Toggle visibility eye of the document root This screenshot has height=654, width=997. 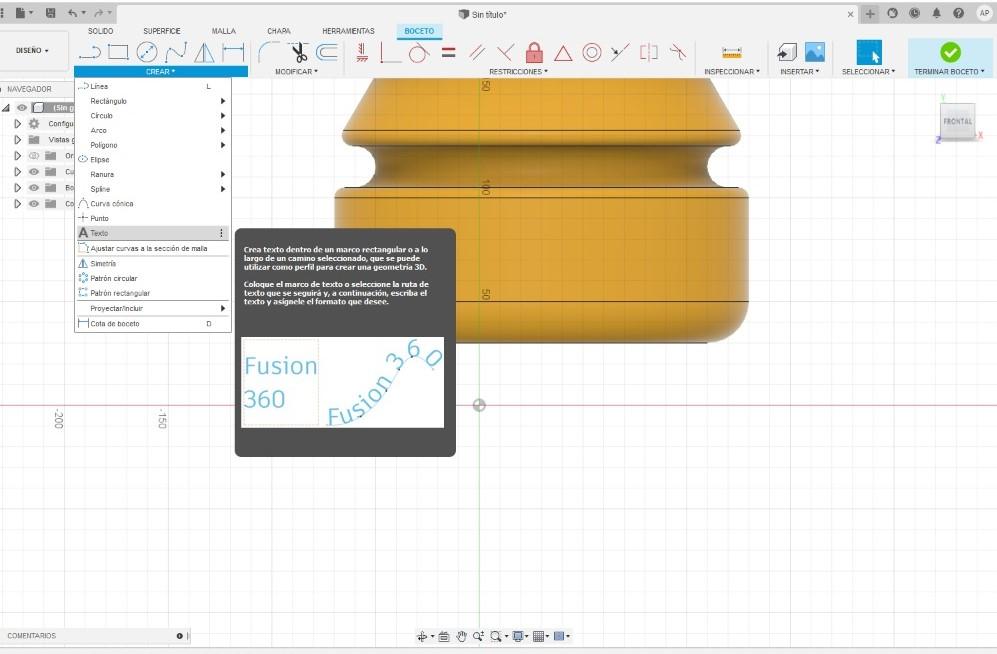[x=22, y=107]
